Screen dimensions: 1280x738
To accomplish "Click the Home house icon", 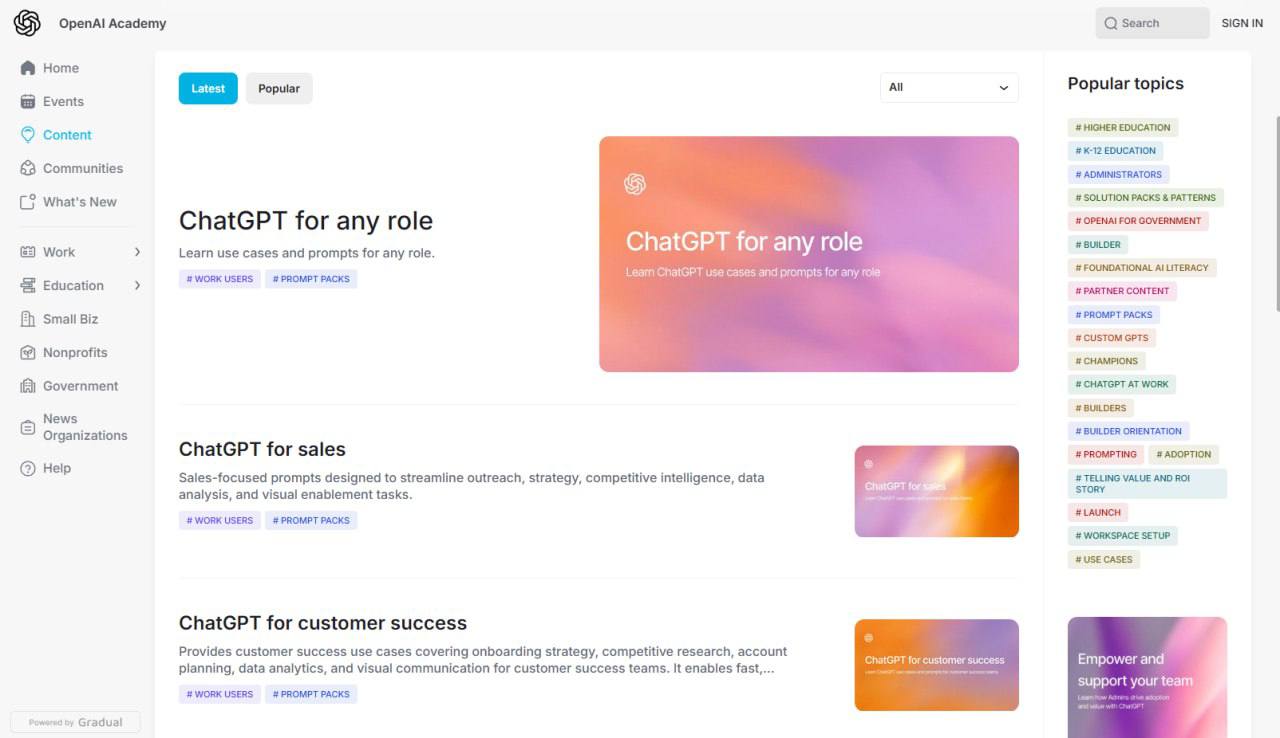I will pos(28,68).
